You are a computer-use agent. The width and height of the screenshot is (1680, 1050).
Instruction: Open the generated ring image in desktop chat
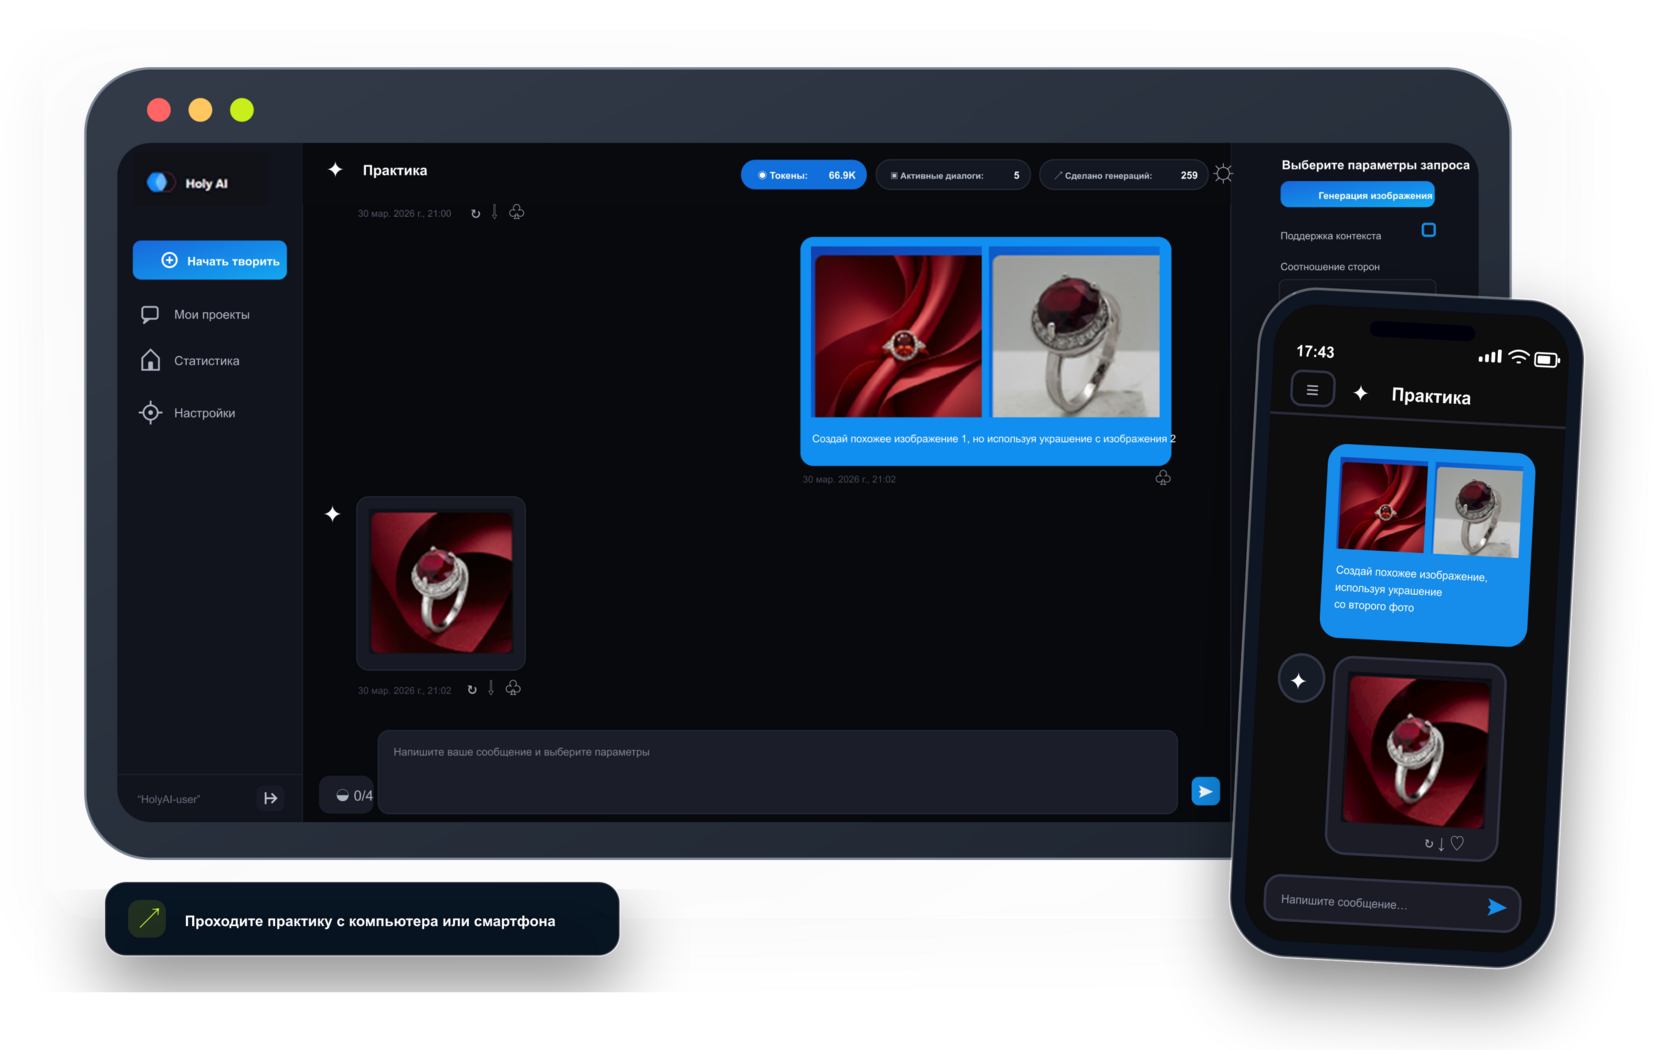[441, 583]
